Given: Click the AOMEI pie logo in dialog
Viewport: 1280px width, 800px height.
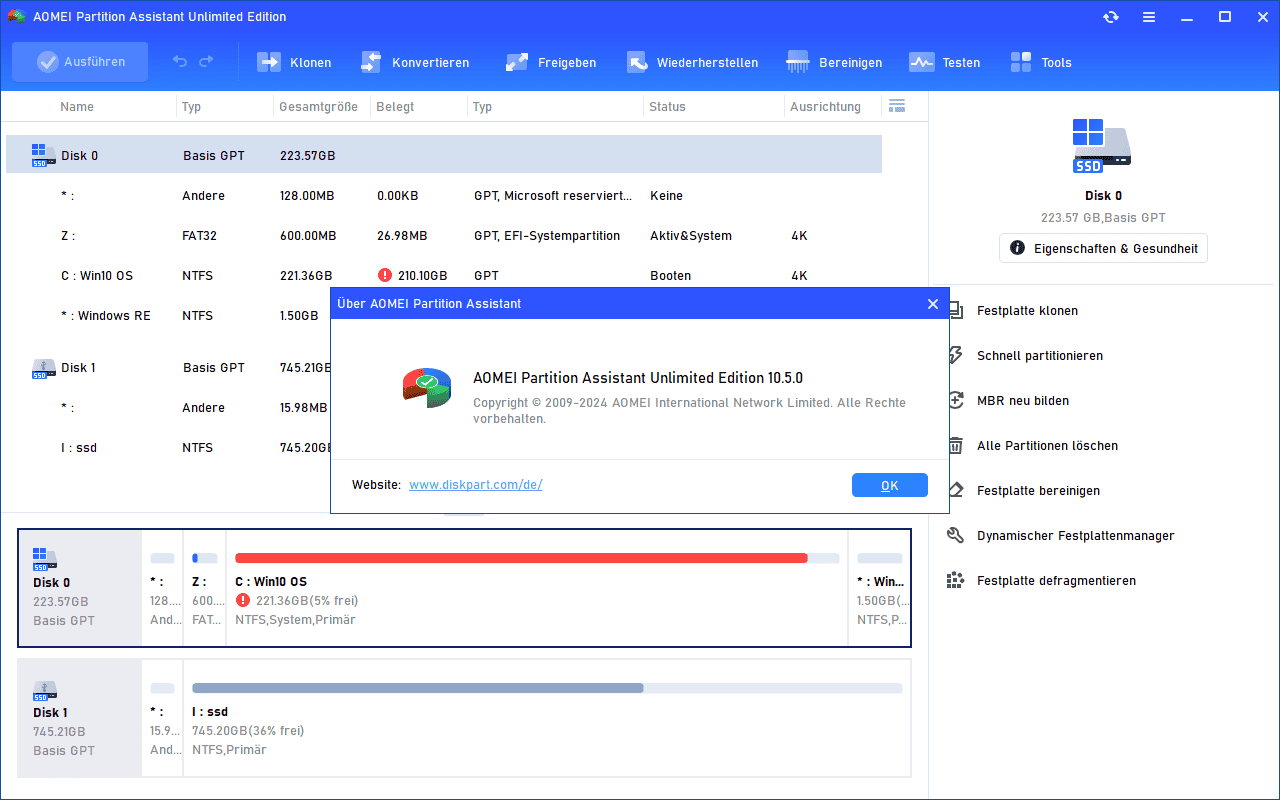Looking at the screenshot, I should (x=427, y=387).
